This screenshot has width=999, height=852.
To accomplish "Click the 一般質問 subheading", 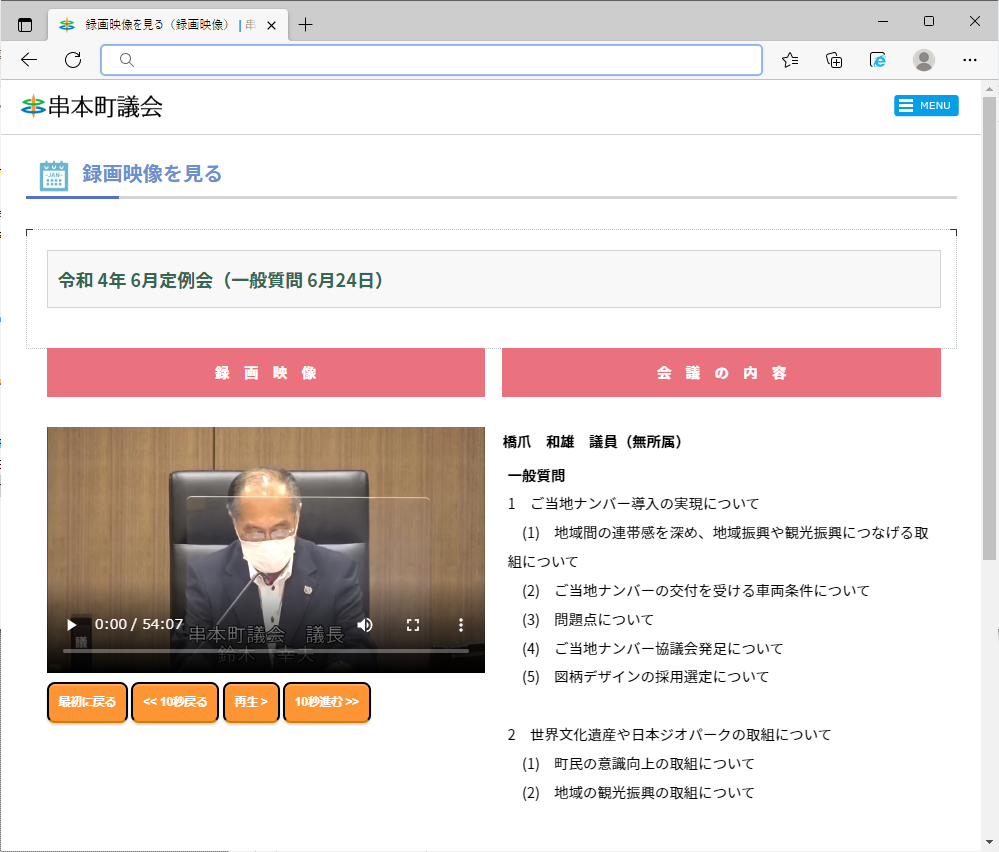I will tap(536, 475).
